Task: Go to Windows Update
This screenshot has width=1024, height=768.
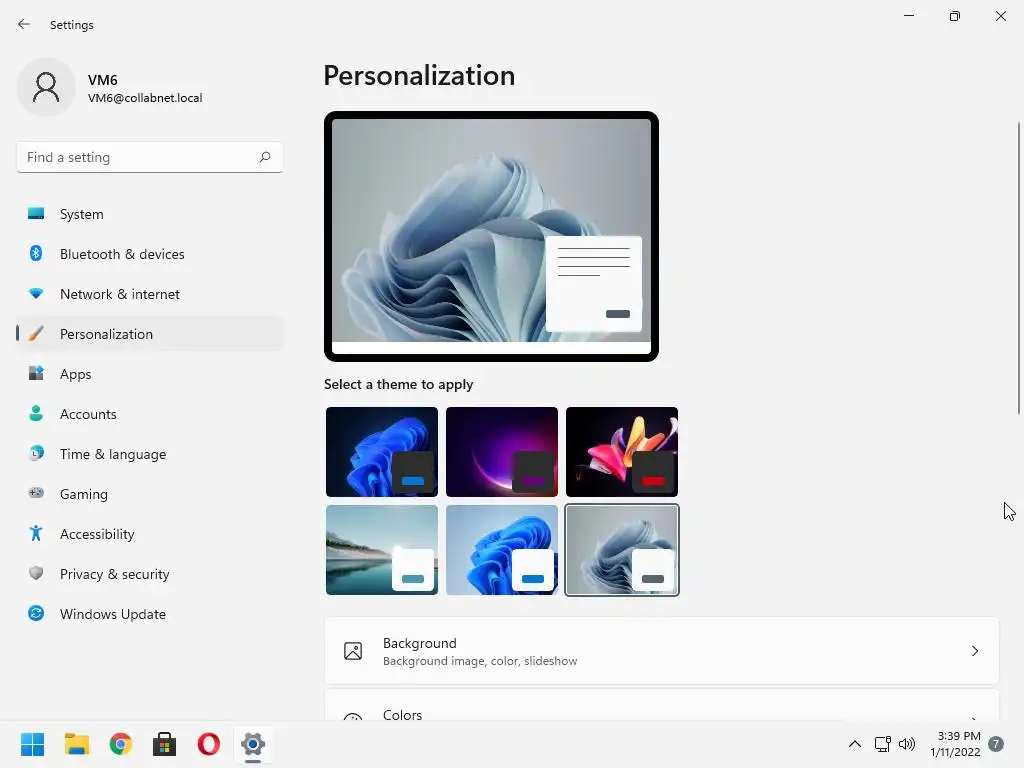Action: pyautogui.click(x=150, y=613)
